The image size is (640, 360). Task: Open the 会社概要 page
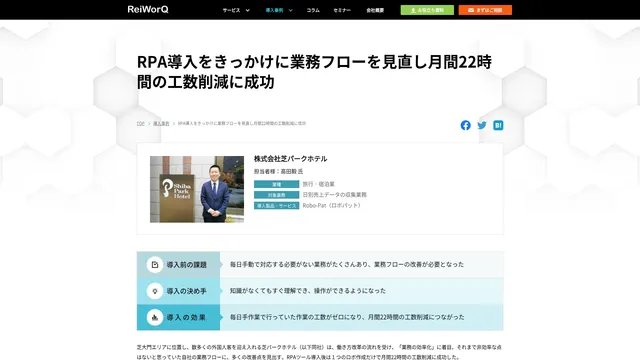tap(375, 10)
